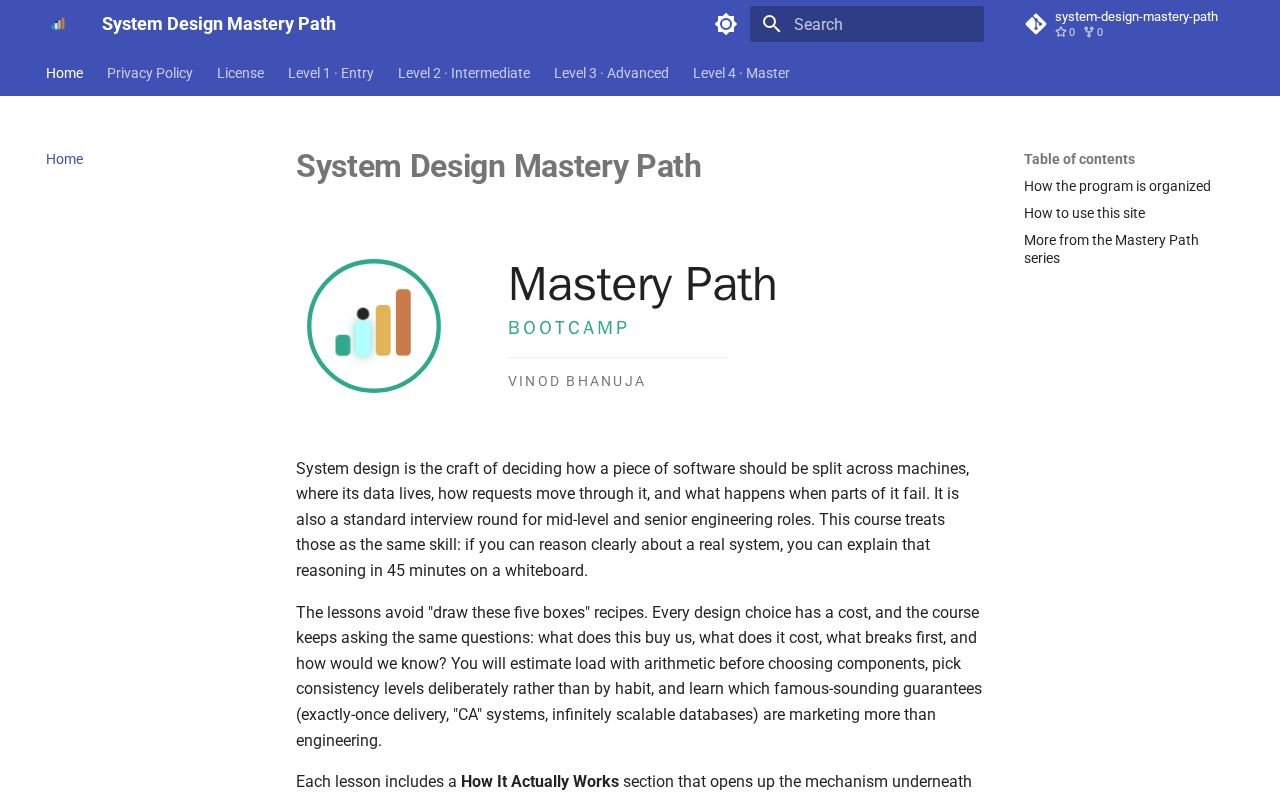Jump to How the program is organized
Viewport: 1280px width, 800px height.
pos(1117,186)
